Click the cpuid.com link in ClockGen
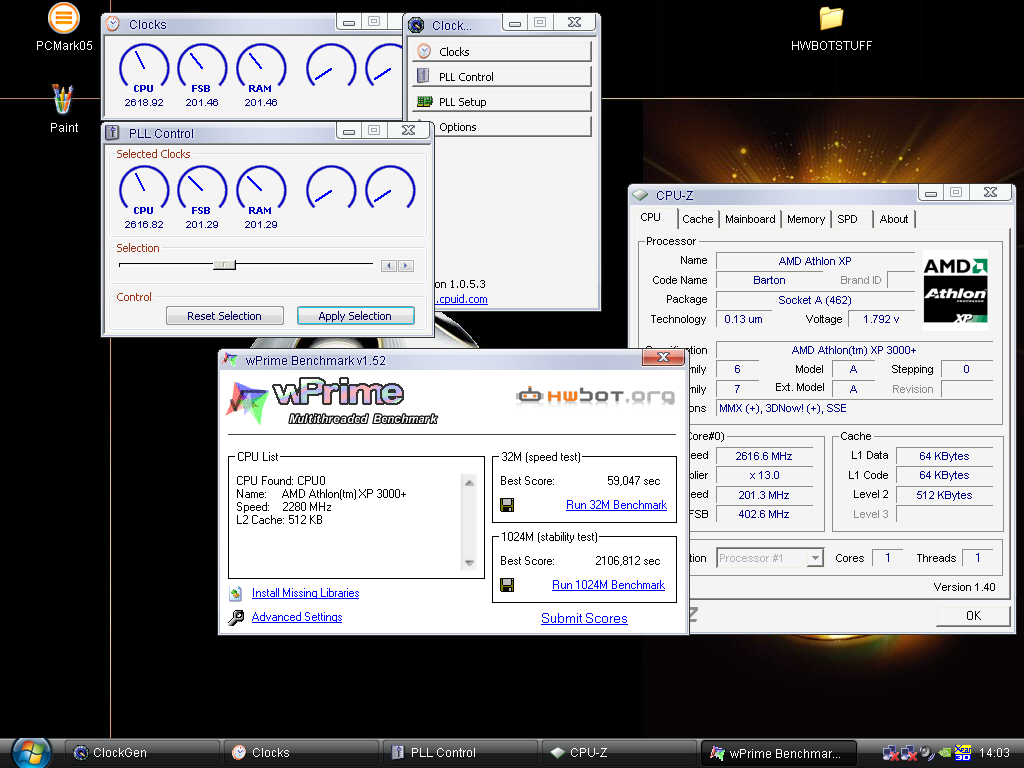This screenshot has height=768, width=1024. click(x=461, y=299)
